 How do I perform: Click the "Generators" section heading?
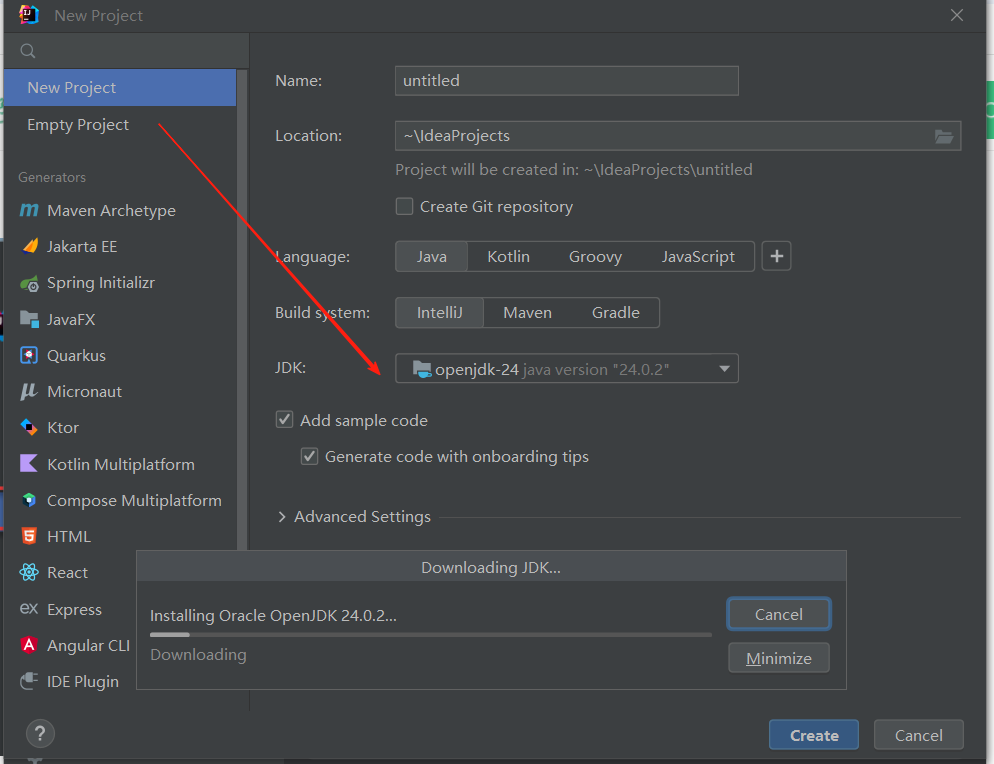(x=52, y=178)
